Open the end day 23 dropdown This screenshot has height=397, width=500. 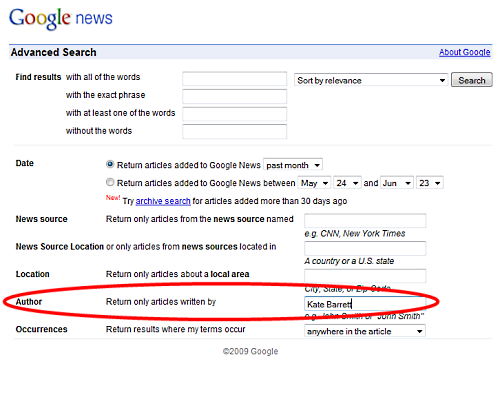tap(430, 183)
